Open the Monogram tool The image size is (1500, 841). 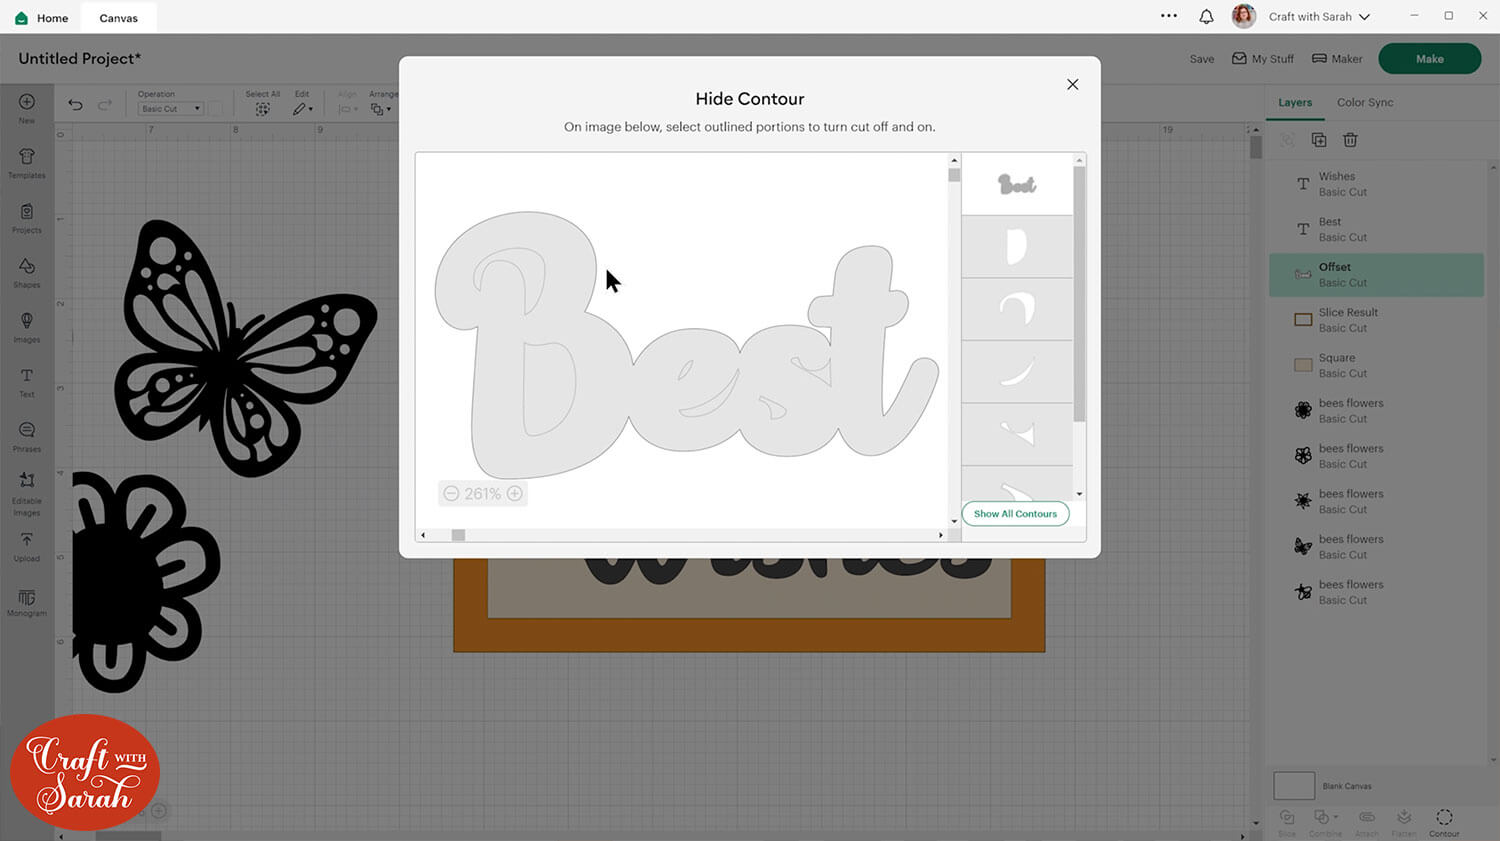point(27,602)
